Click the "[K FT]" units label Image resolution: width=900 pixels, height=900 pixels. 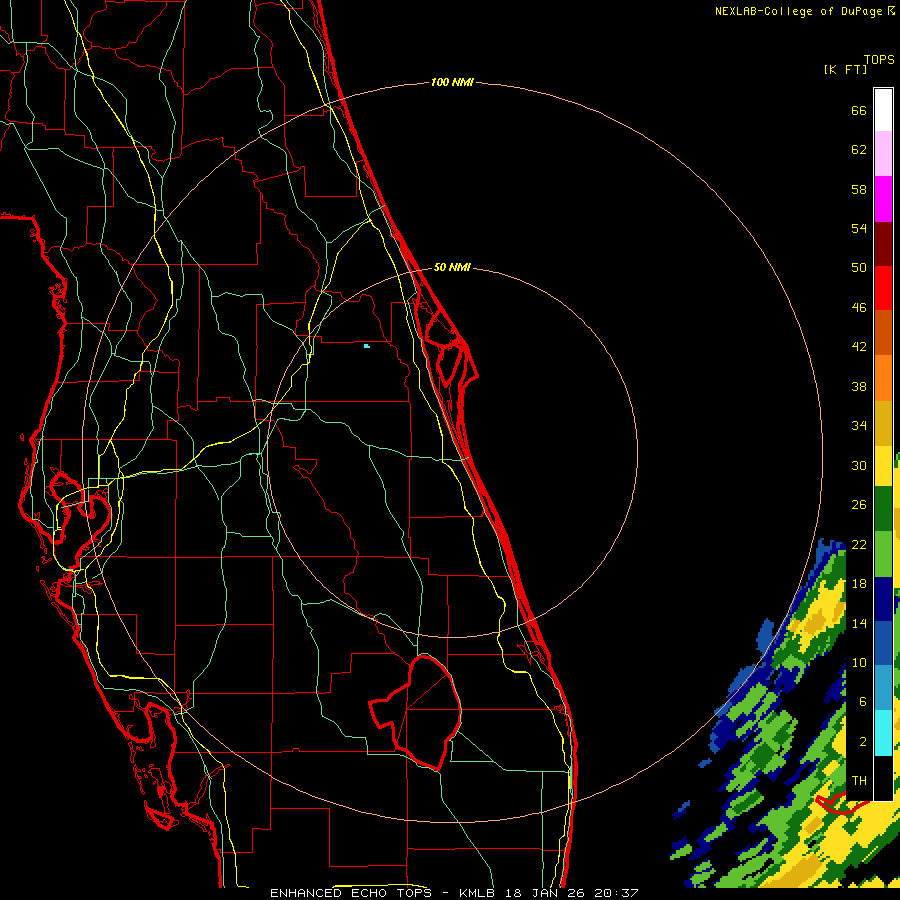(845, 69)
